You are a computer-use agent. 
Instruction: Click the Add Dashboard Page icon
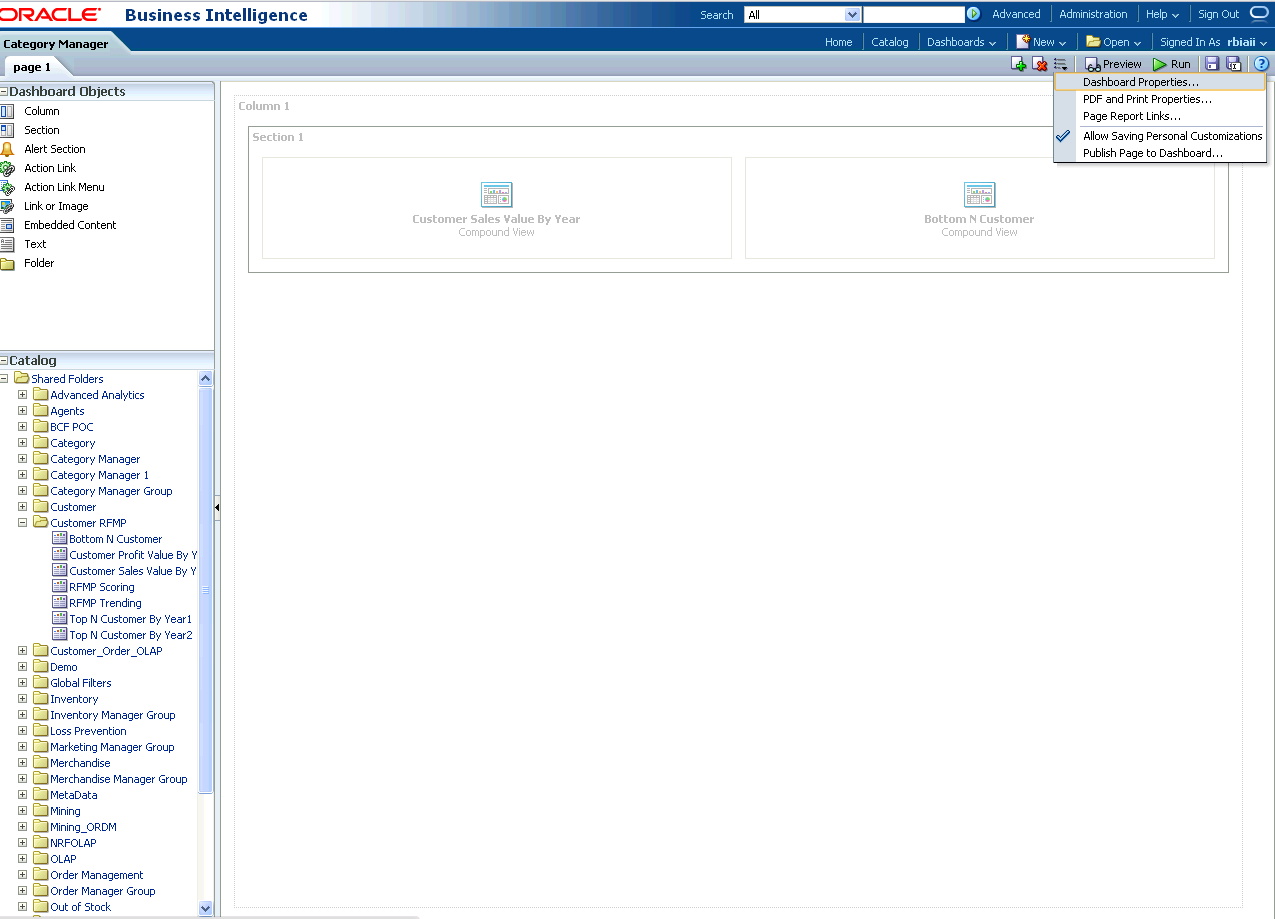[x=1018, y=64]
